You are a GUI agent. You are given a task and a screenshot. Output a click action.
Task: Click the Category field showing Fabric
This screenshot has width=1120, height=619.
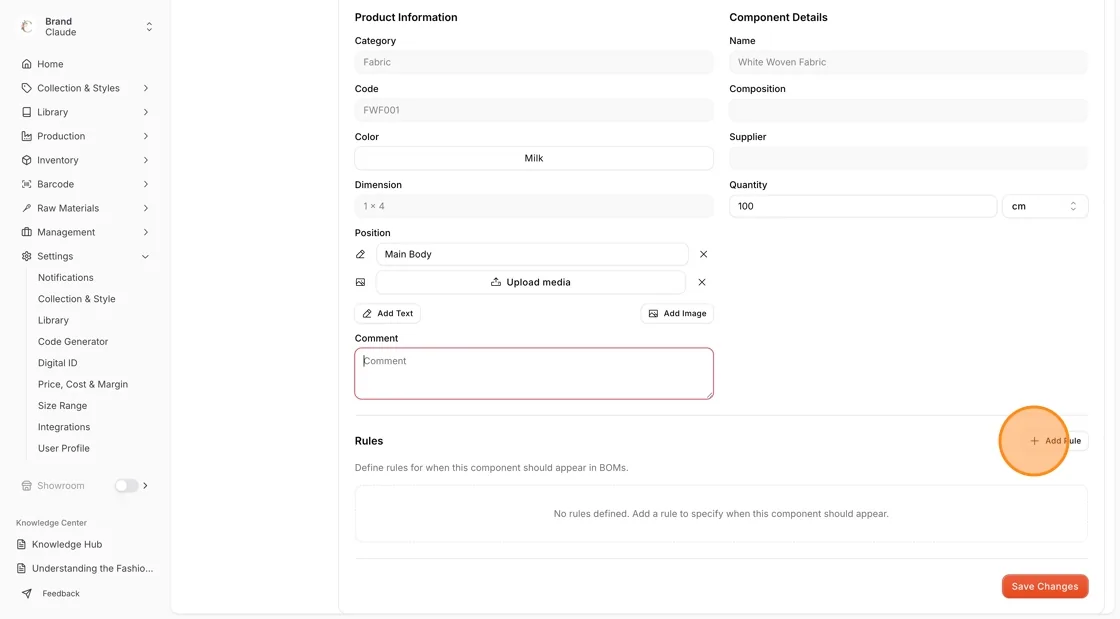(x=534, y=62)
